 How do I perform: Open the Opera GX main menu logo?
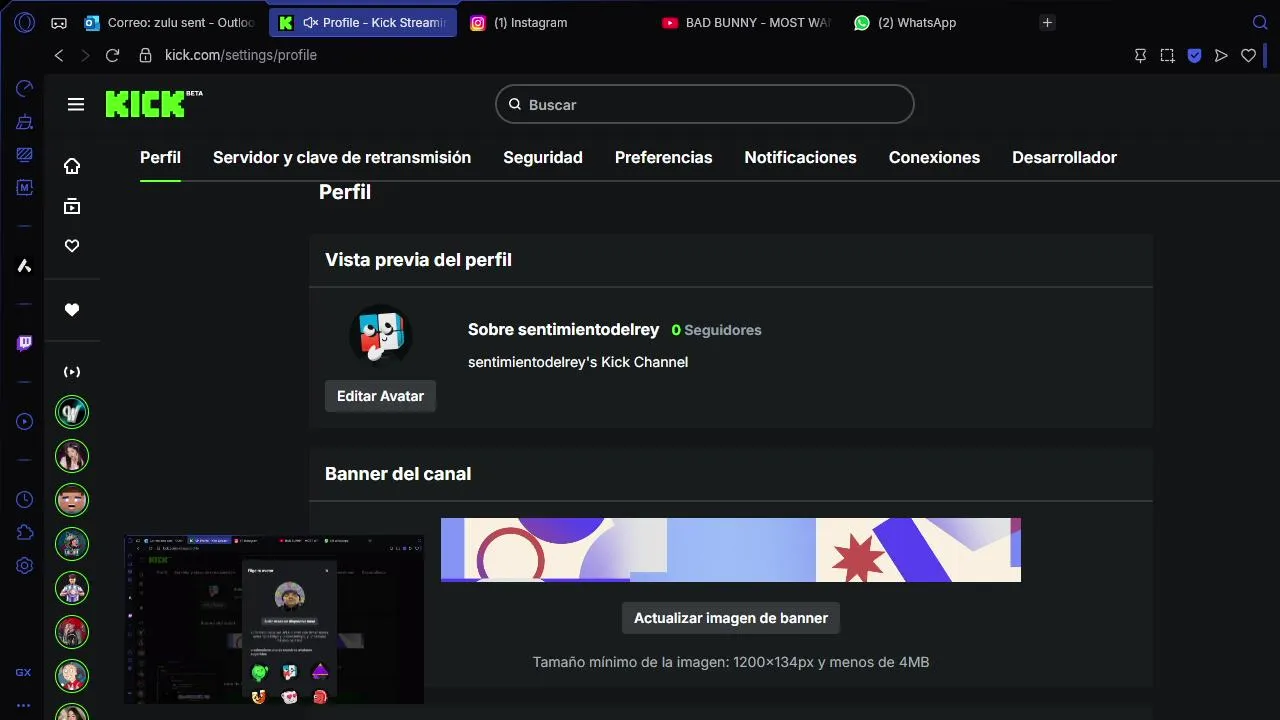[x=25, y=22]
